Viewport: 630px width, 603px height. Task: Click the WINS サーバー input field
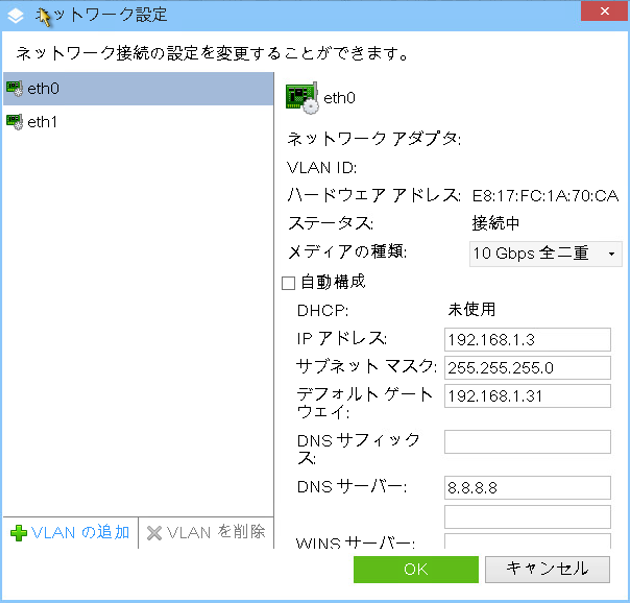(527, 541)
